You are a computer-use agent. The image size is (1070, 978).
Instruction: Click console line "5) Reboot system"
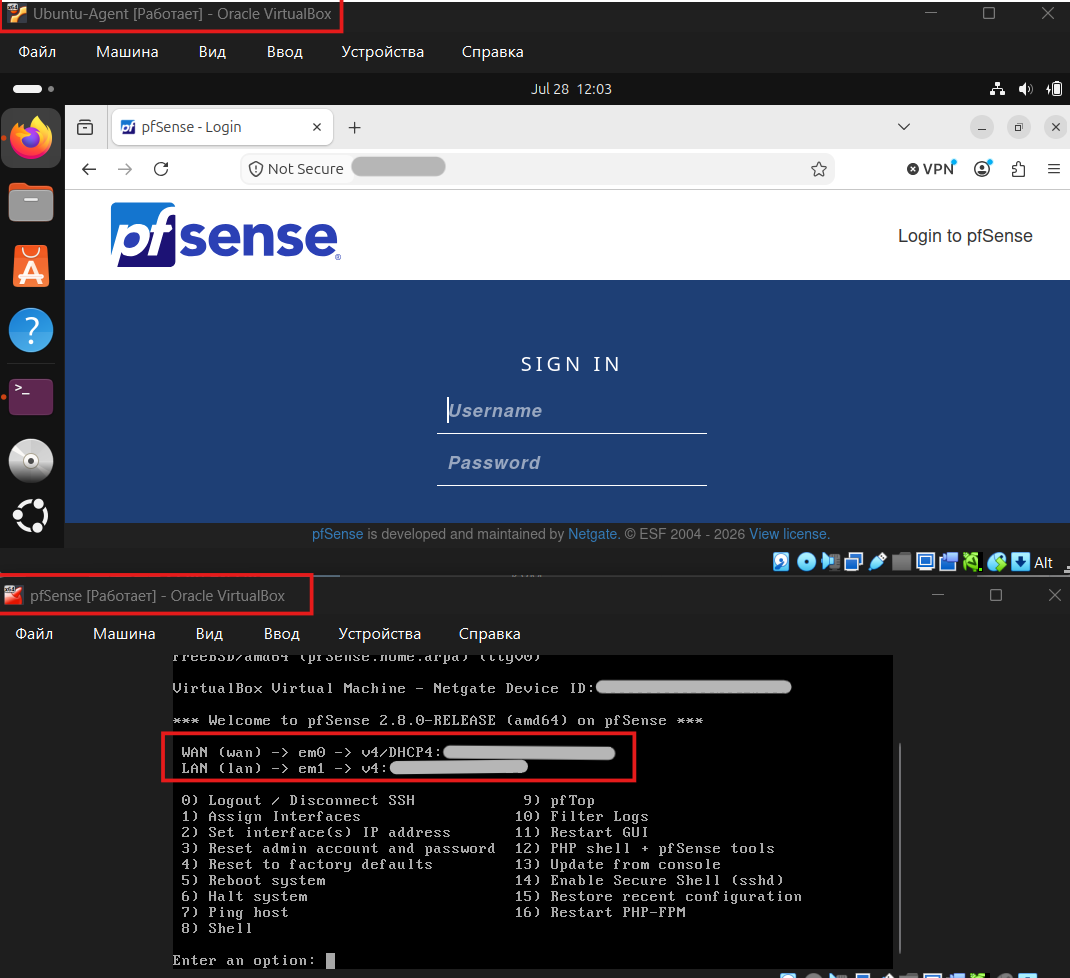pos(253,880)
